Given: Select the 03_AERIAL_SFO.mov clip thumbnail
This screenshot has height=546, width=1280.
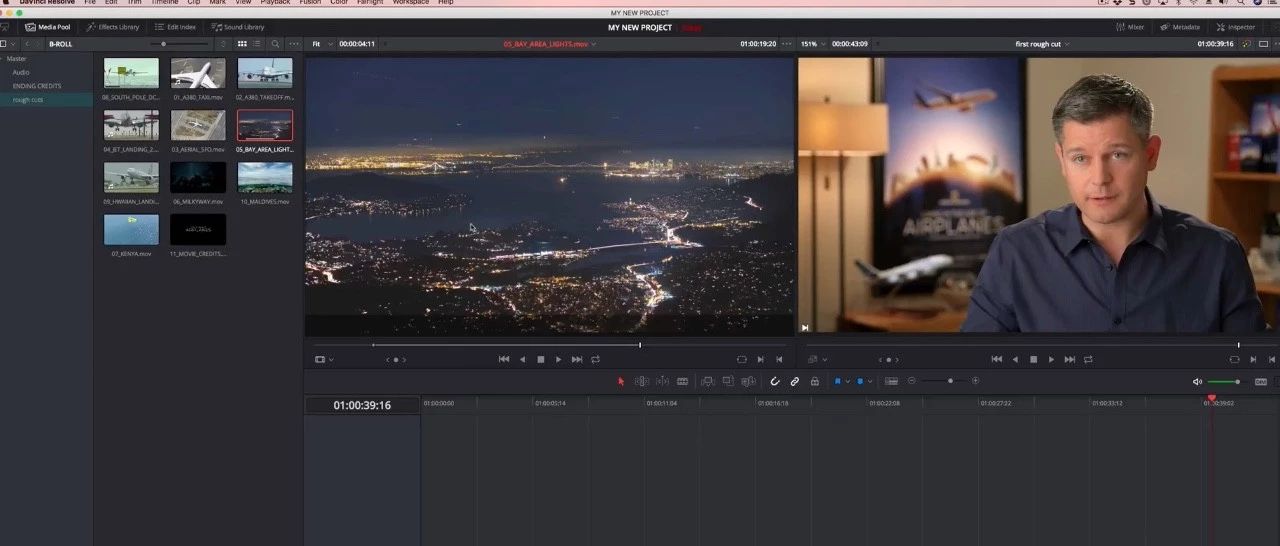Looking at the screenshot, I should click(198, 125).
